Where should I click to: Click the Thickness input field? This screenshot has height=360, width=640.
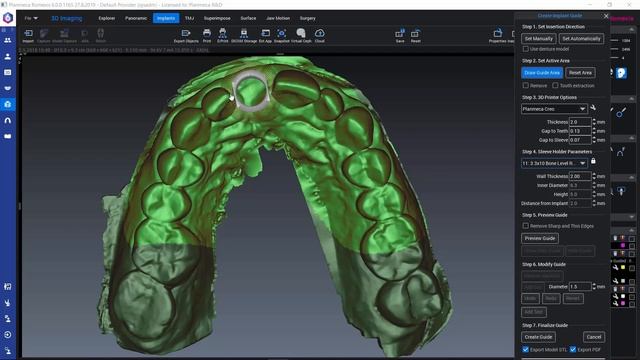580,122
